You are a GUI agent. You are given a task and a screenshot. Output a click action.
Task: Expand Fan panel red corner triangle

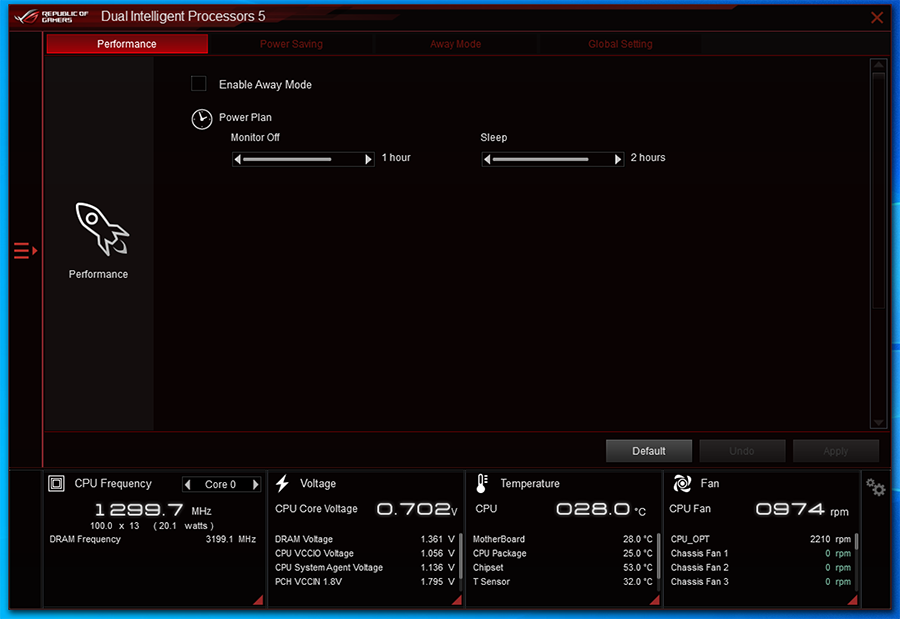point(852,600)
